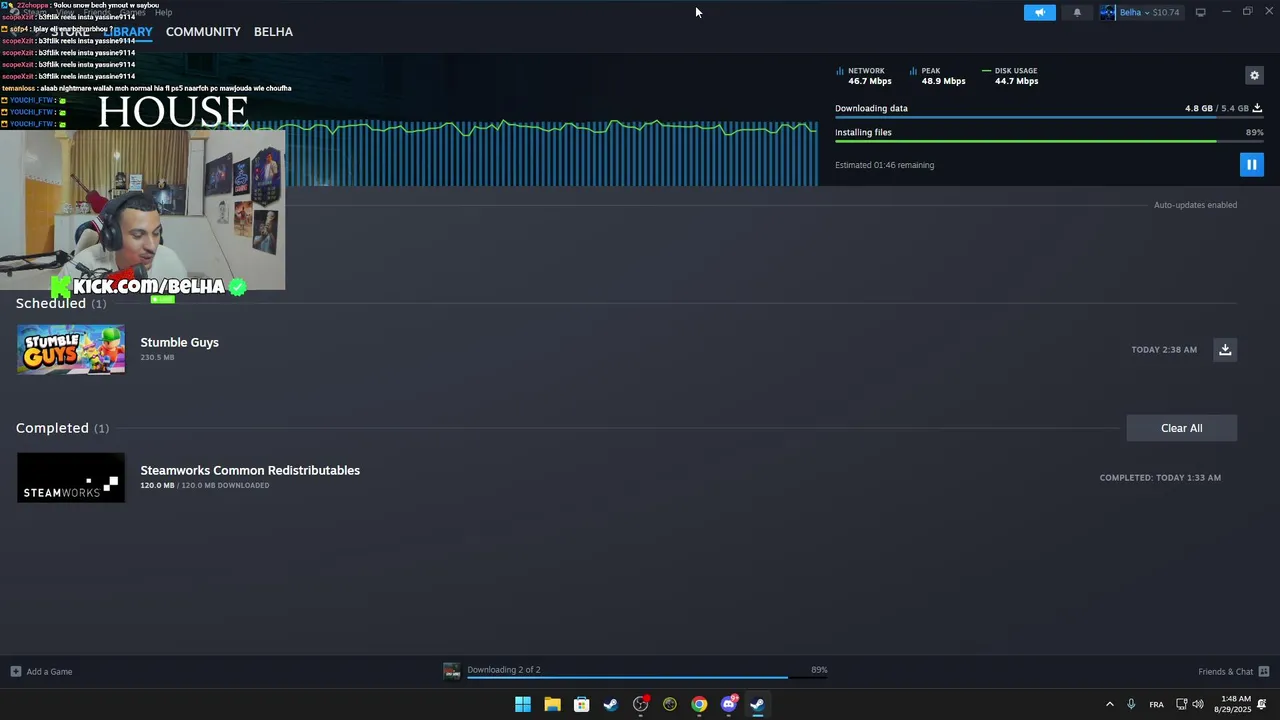The width and height of the screenshot is (1280, 720).
Task: Open Google Chrome from taskbar
Action: [x=699, y=704]
